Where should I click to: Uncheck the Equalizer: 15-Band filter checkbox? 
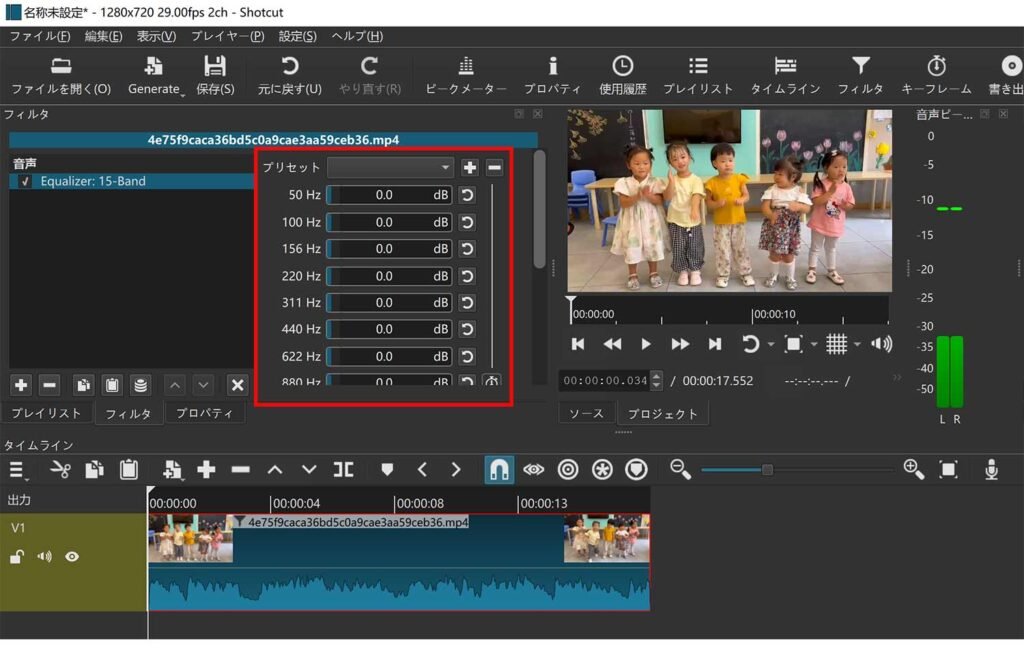click(25, 181)
